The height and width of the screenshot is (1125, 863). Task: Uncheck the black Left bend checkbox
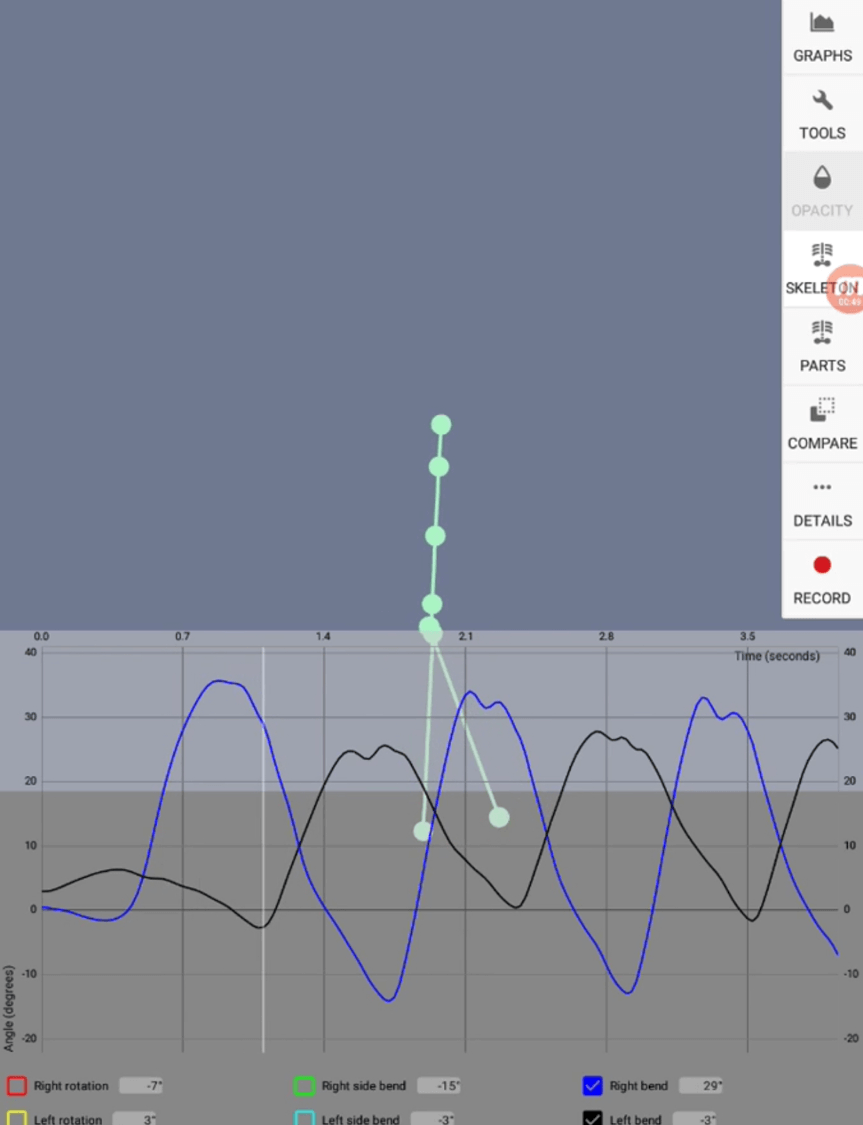592,1119
